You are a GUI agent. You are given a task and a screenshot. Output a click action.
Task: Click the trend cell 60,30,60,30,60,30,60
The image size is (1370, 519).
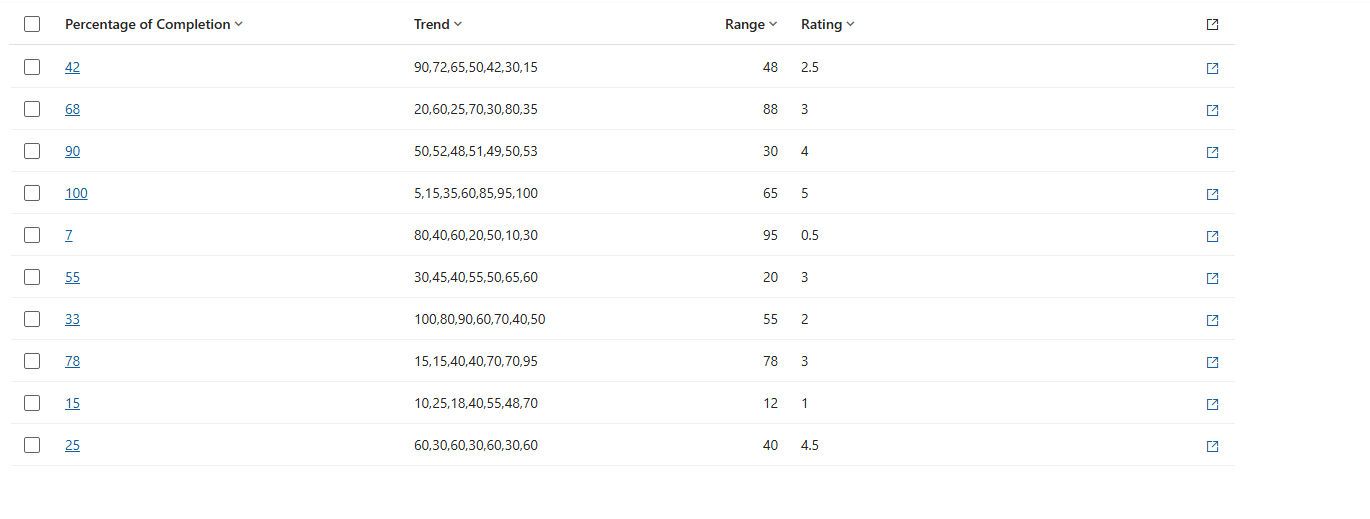point(476,445)
